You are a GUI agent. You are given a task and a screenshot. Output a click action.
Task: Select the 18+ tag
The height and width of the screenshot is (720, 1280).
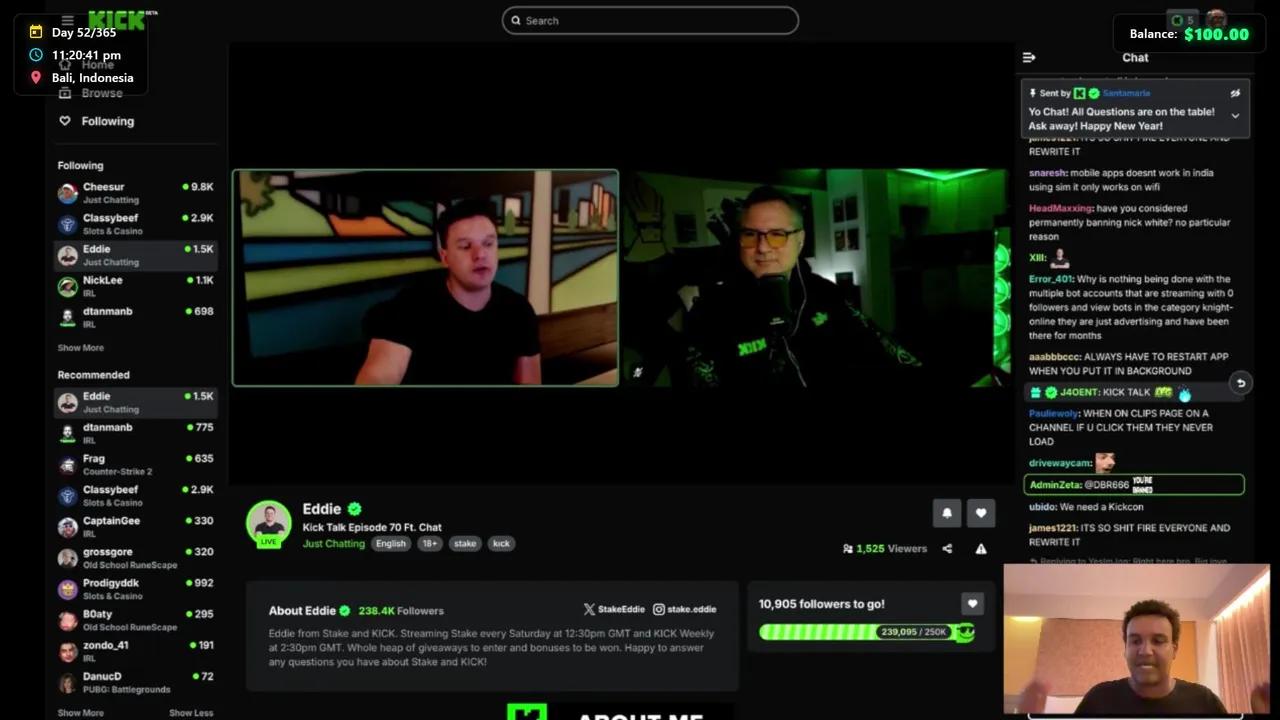point(429,544)
